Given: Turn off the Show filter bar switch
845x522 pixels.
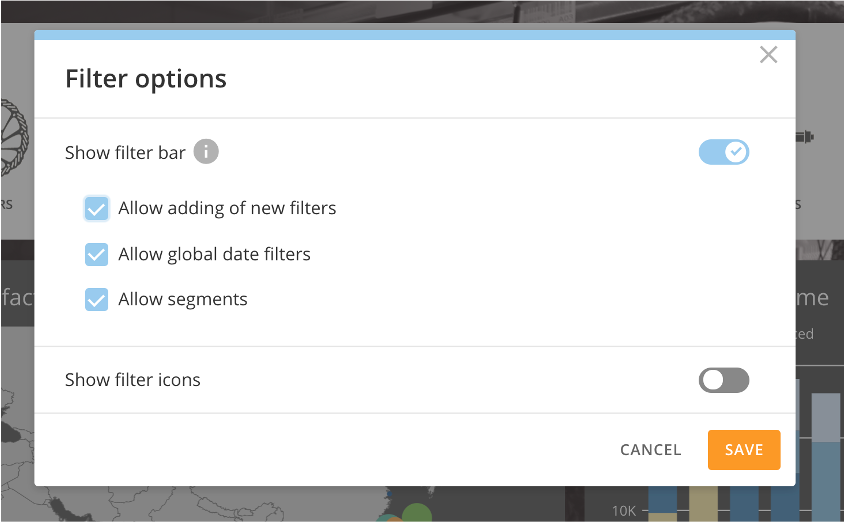Looking at the screenshot, I should click(724, 152).
